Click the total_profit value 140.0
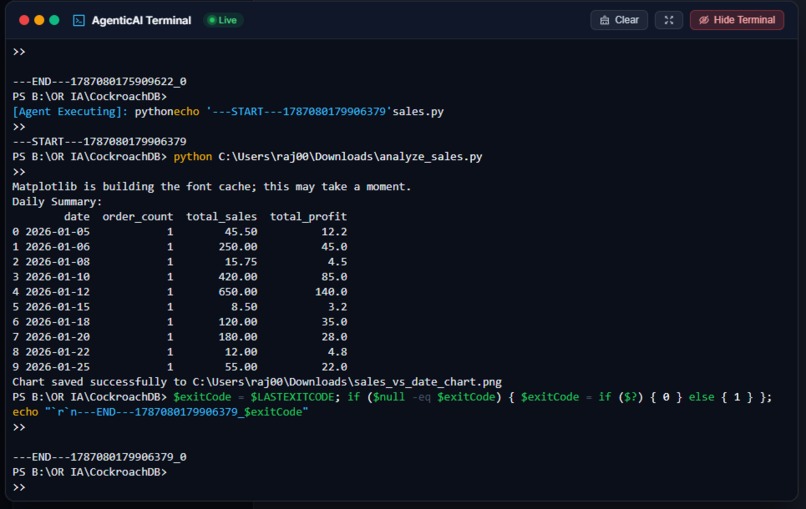806x509 pixels. point(331,292)
